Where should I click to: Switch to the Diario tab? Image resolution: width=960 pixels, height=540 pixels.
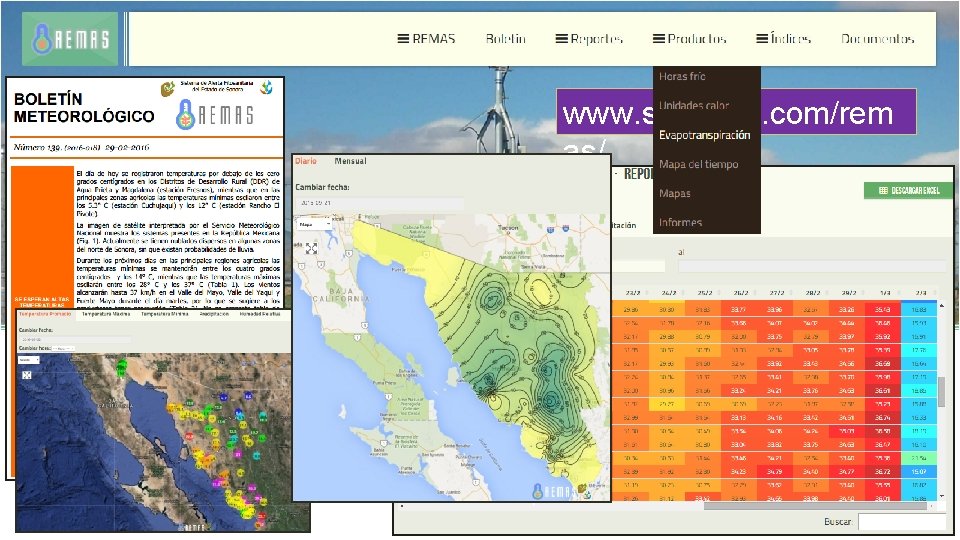pos(306,161)
